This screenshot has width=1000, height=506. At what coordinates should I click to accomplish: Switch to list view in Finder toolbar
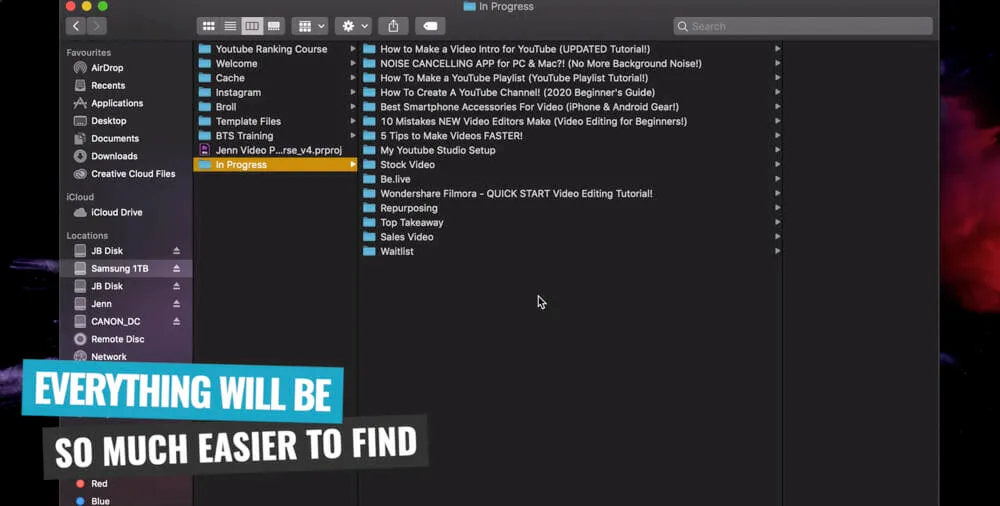pyautogui.click(x=230, y=26)
